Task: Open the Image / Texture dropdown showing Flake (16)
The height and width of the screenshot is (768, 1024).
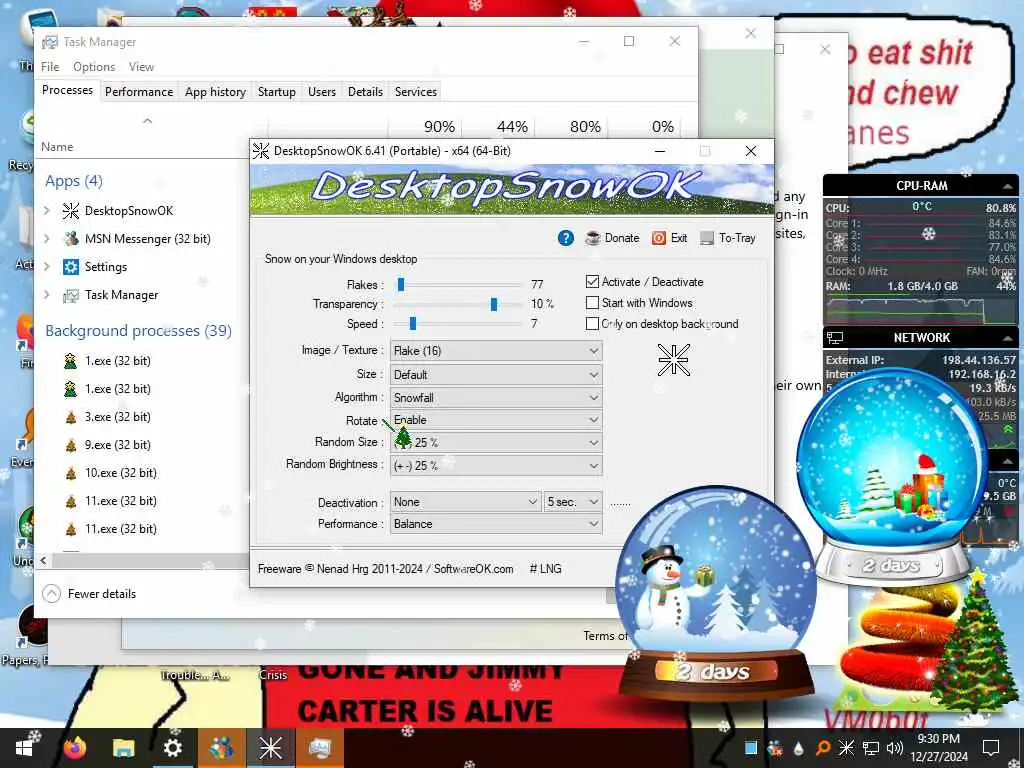Action: [x=496, y=351]
